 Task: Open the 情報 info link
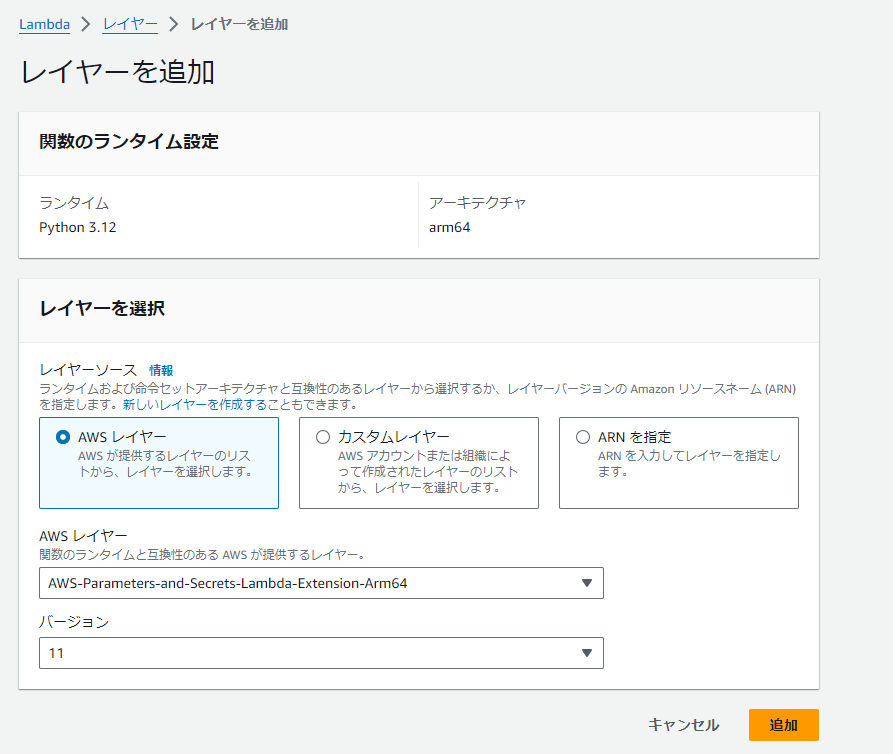[x=161, y=370]
